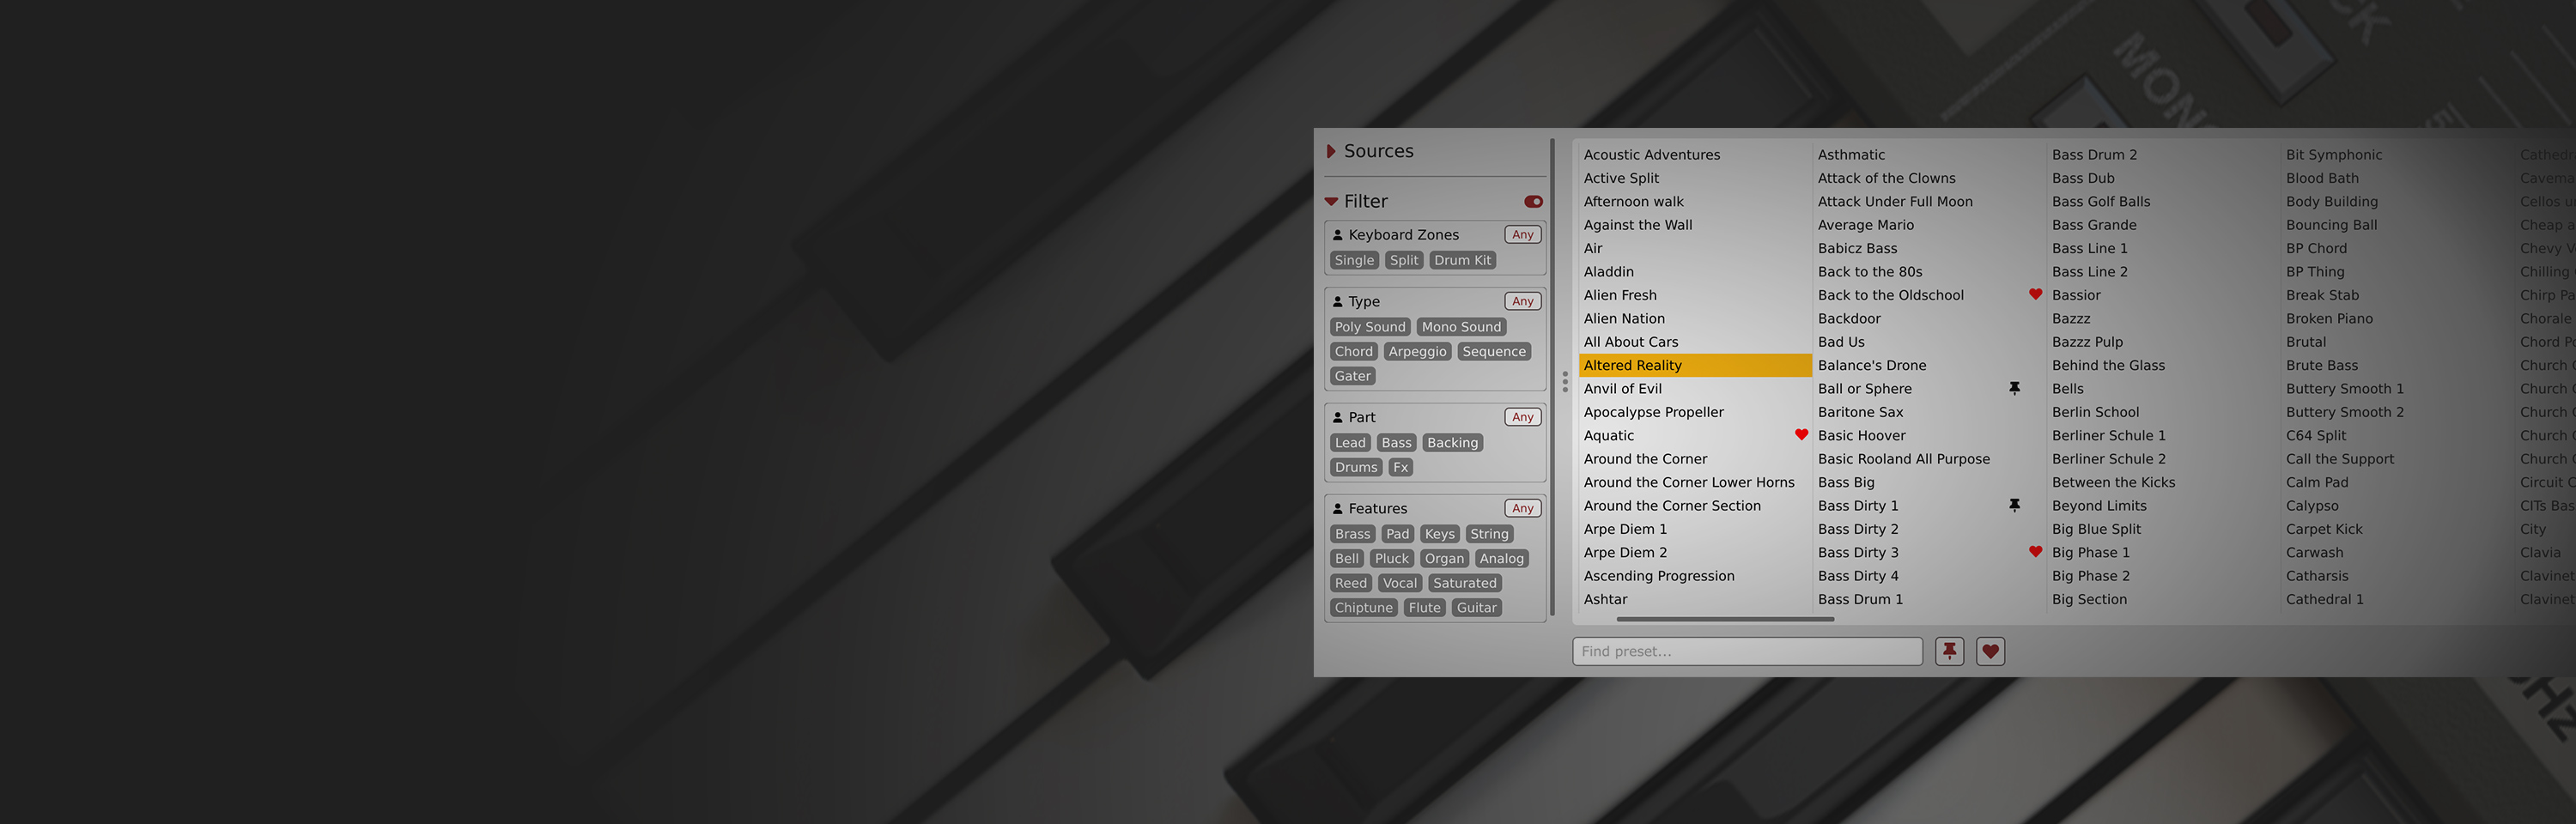This screenshot has width=2576, height=824.
Task: Click the three-dot panel divider handle
Action: pyautogui.click(x=1565, y=381)
